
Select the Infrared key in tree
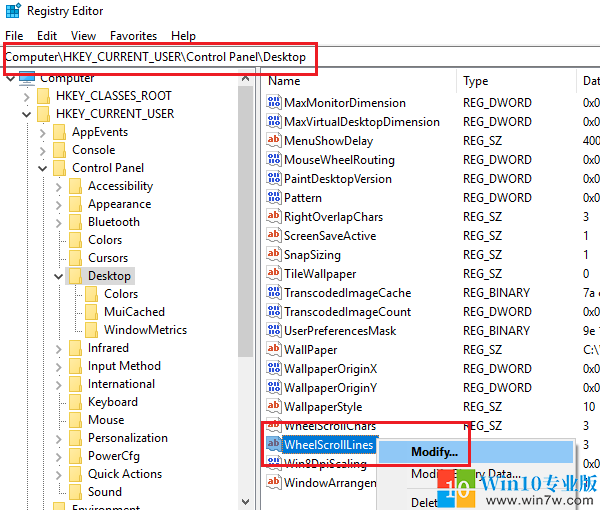click(x=108, y=348)
